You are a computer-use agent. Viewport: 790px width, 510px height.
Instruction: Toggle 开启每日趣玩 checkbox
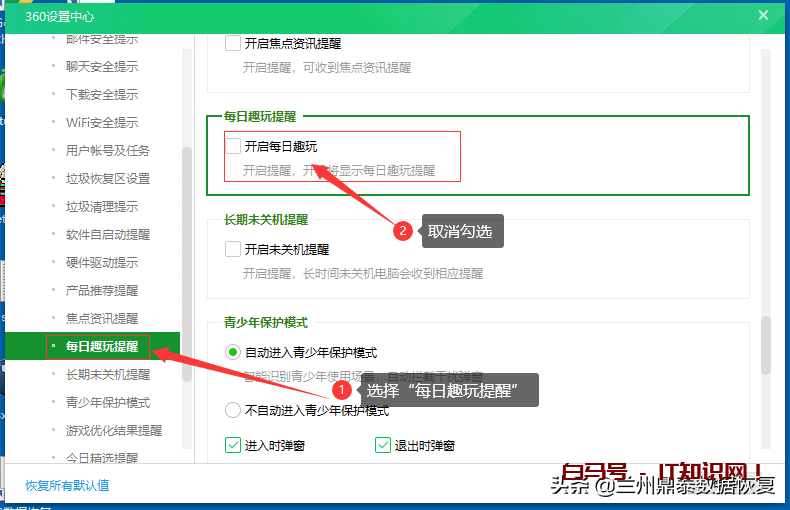pos(233,146)
